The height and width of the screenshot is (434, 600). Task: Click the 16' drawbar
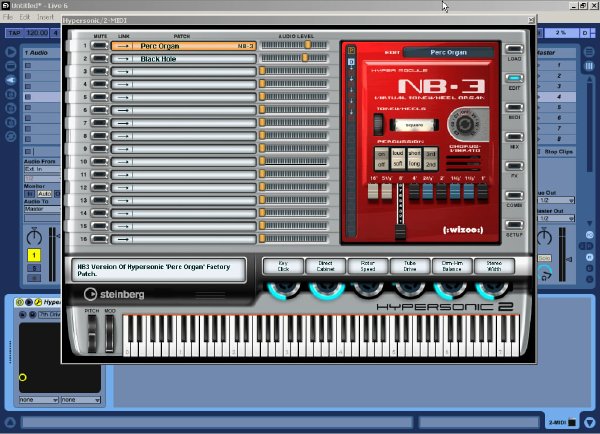(x=373, y=191)
